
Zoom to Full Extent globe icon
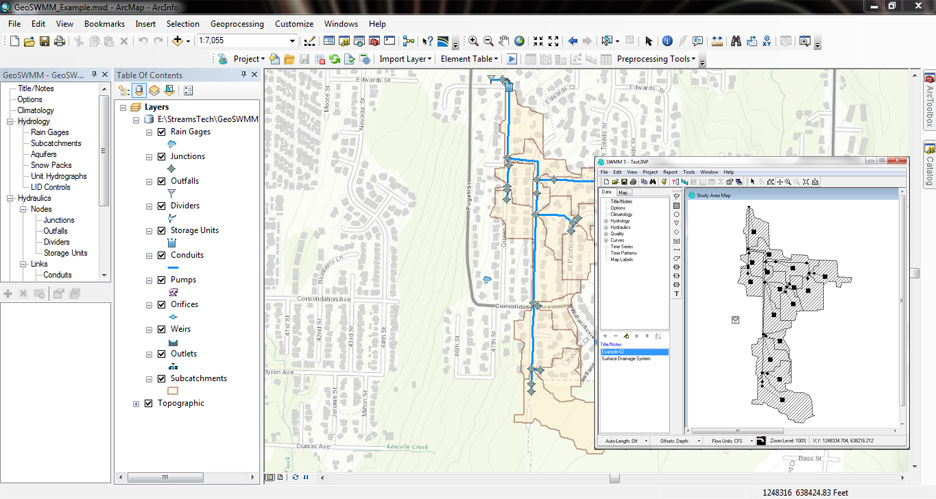tap(519, 41)
